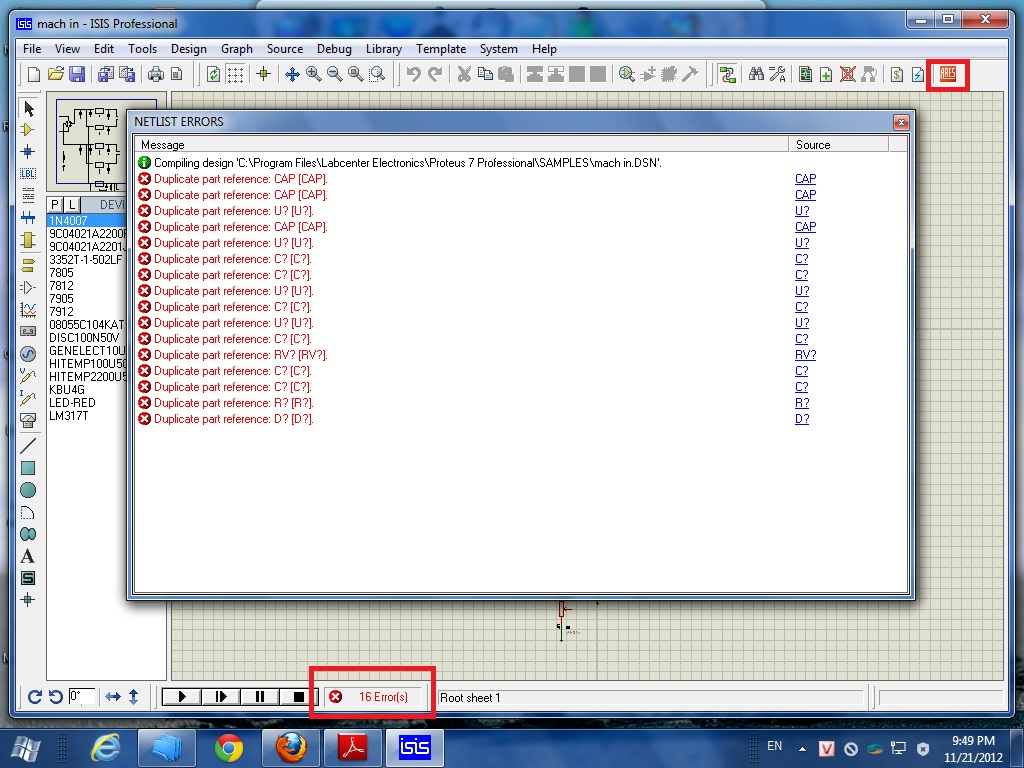Click the rotation angle input field
1024x768 pixels.
click(83, 697)
